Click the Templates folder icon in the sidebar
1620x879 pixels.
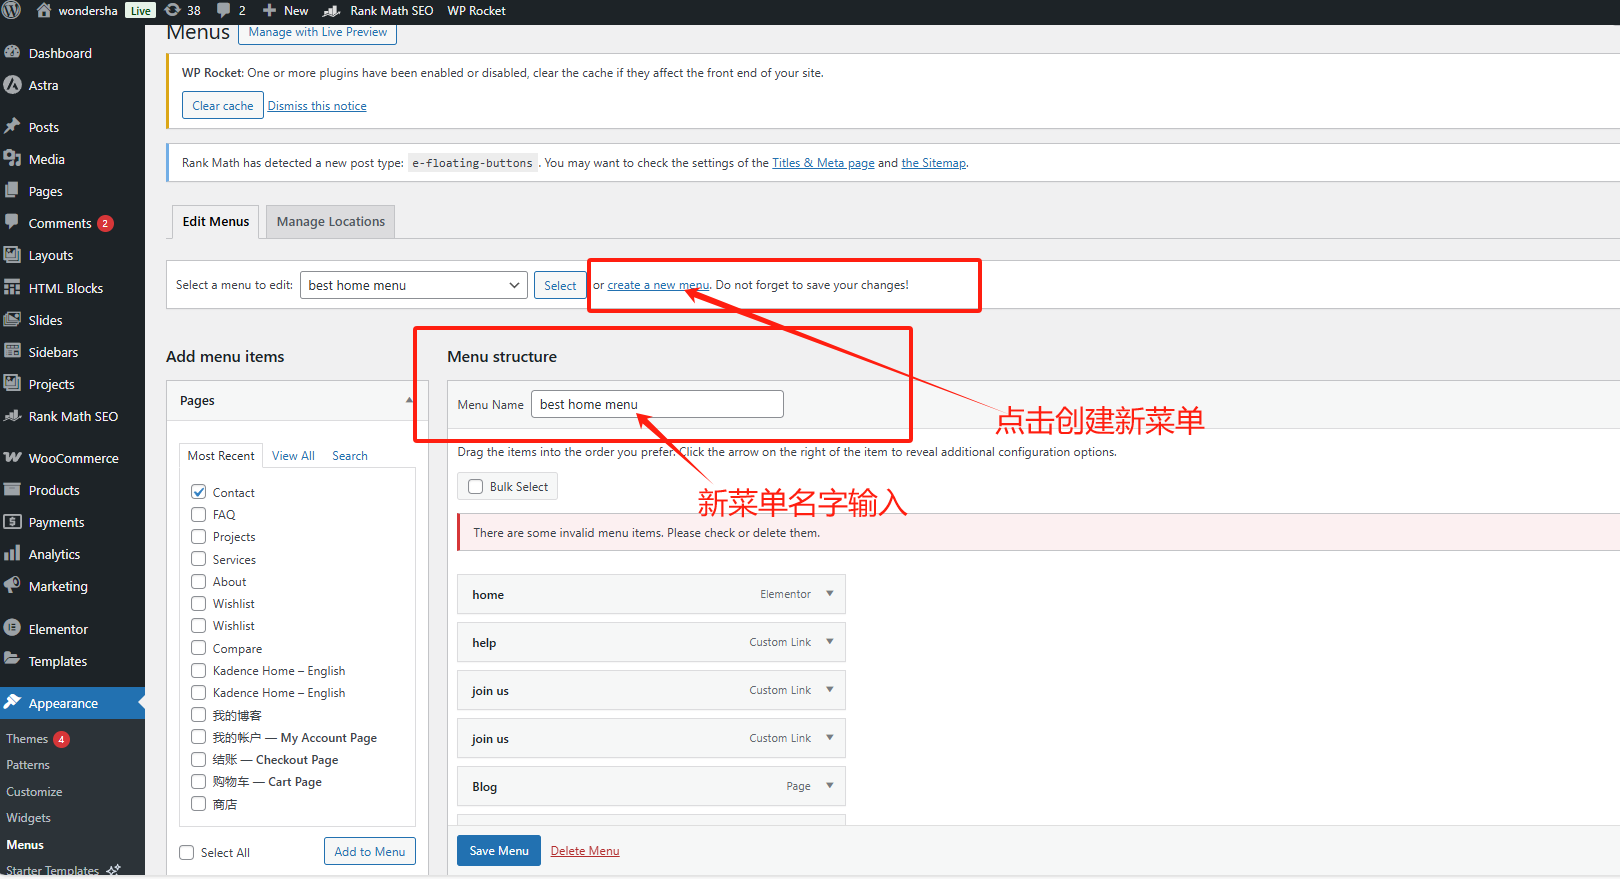point(12,660)
